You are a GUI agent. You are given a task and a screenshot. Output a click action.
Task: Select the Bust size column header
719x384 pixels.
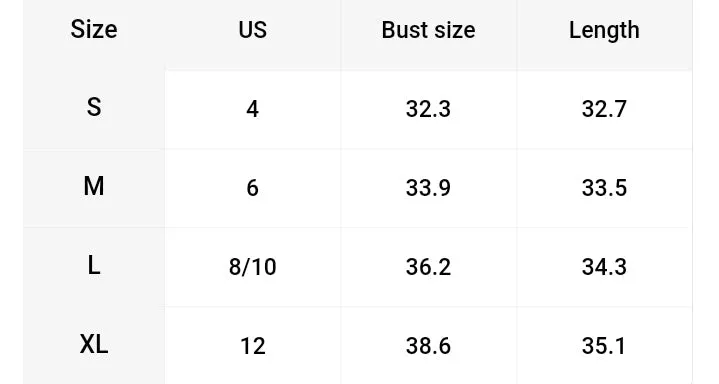click(428, 30)
